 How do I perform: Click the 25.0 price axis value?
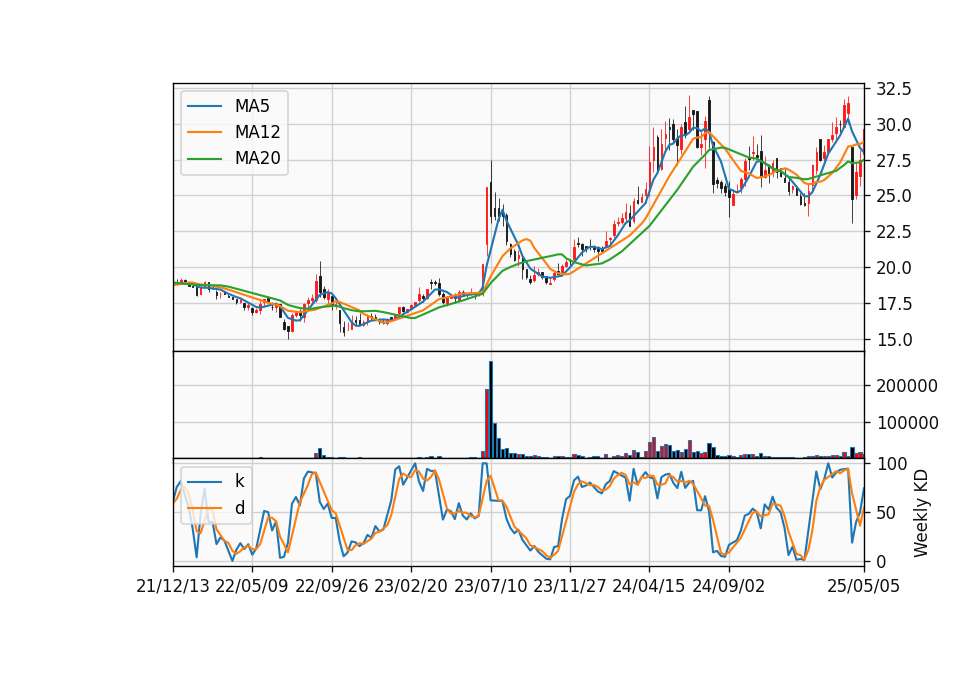pyautogui.click(x=894, y=197)
